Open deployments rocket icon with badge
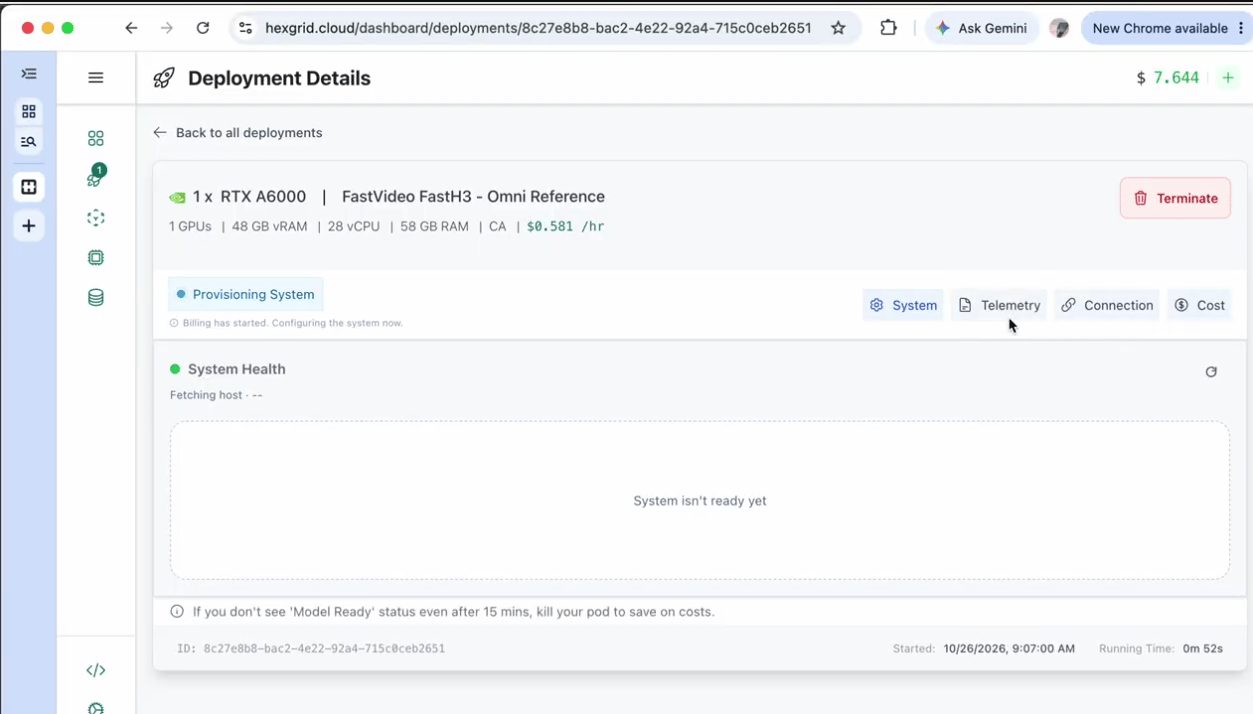Image resolution: width=1253 pixels, height=714 pixels. click(x=96, y=177)
